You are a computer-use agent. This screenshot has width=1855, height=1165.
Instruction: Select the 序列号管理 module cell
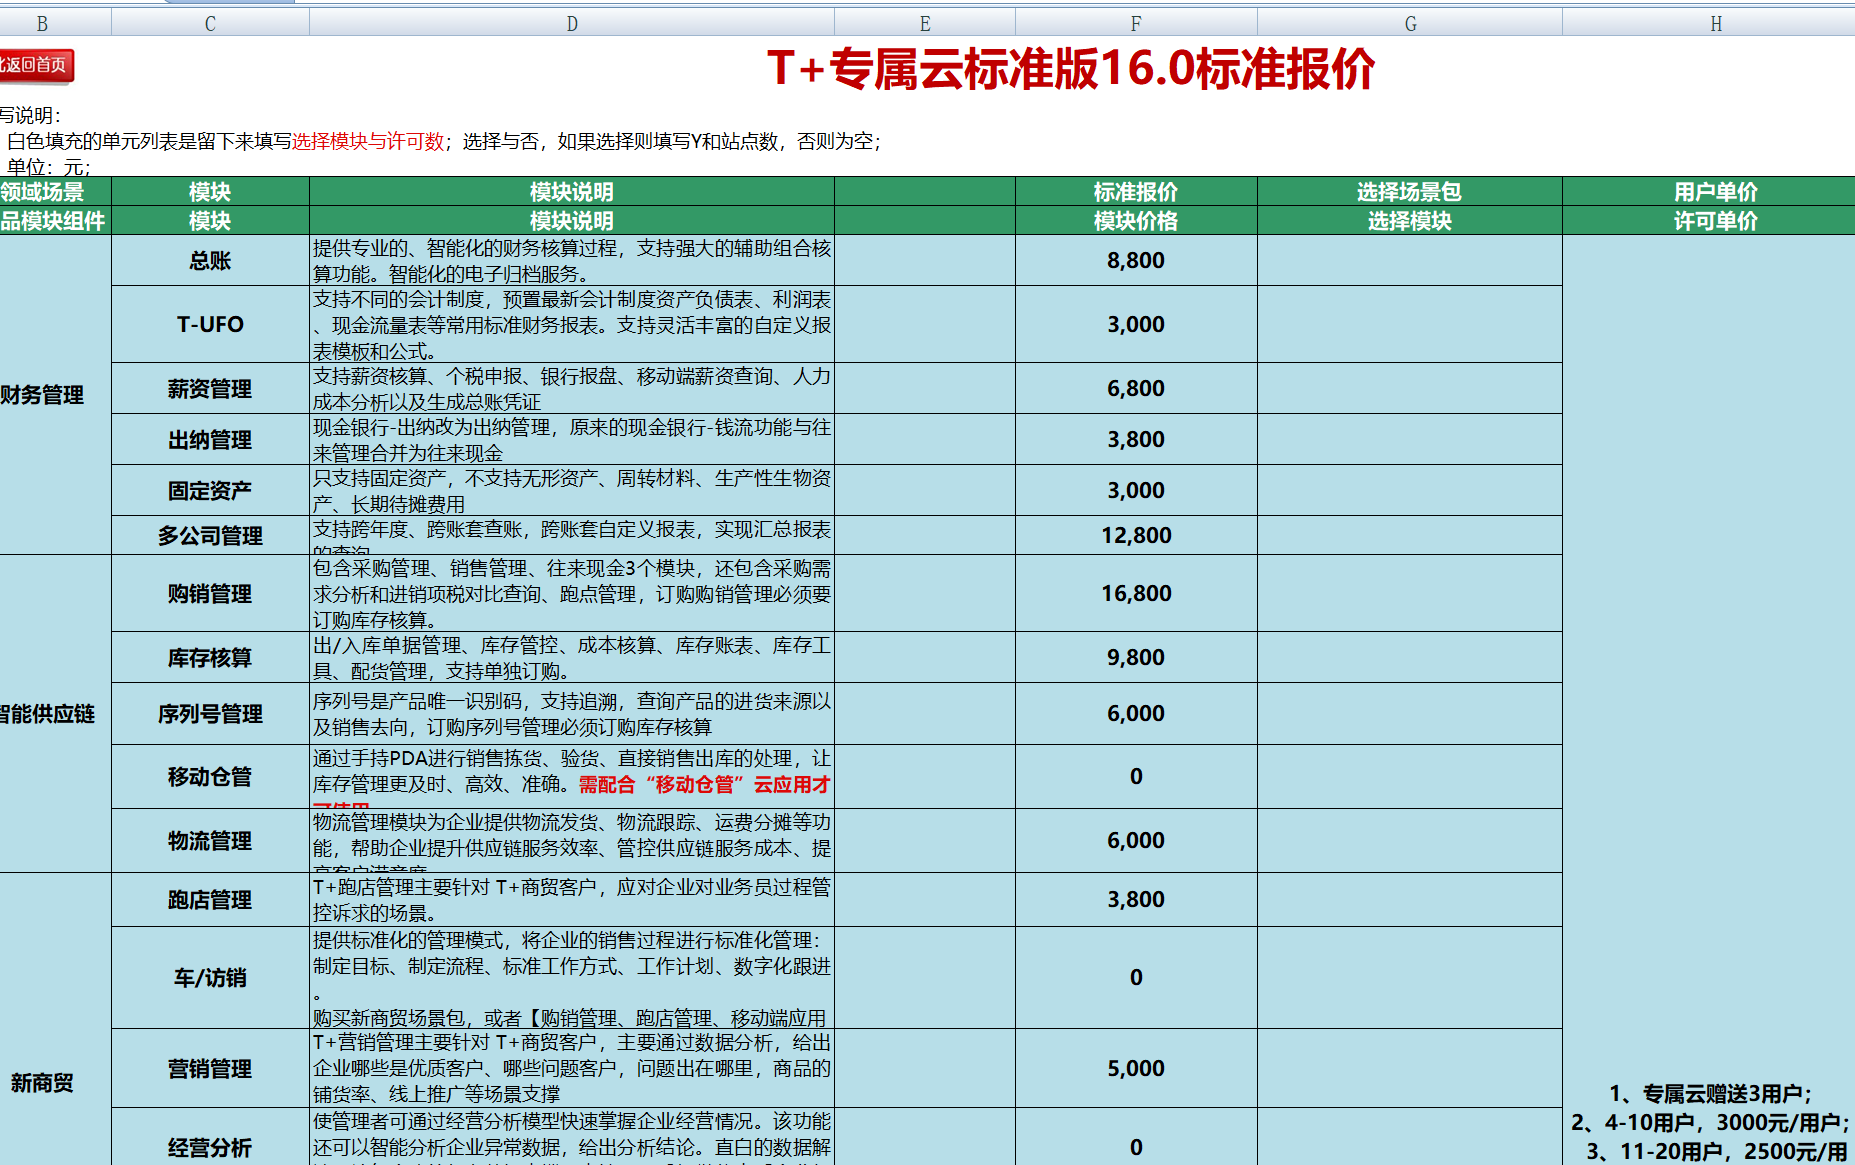click(x=210, y=713)
